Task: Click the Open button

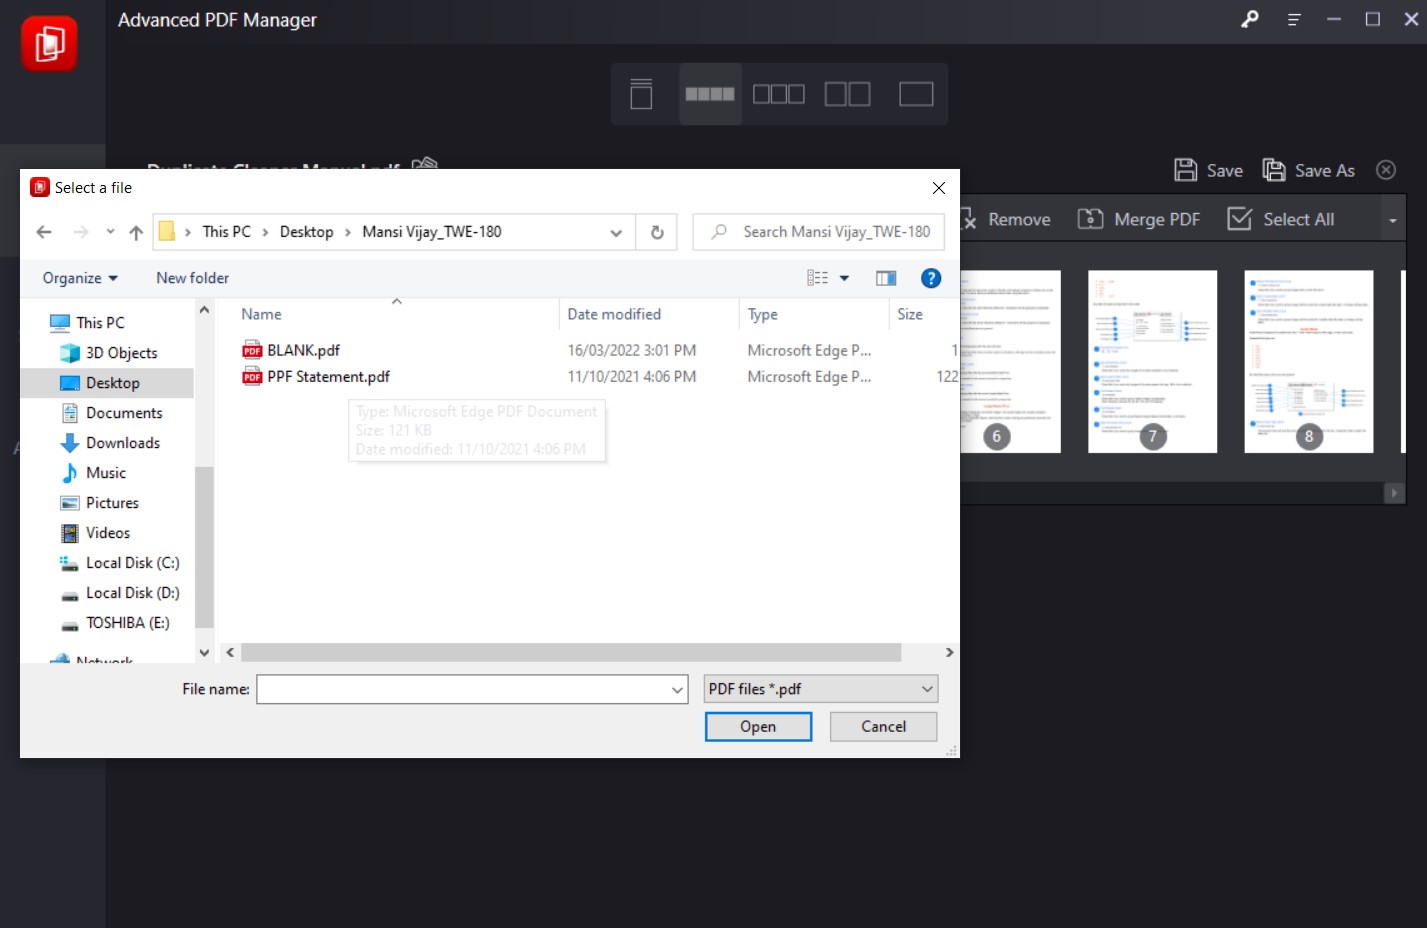Action: 757,726
